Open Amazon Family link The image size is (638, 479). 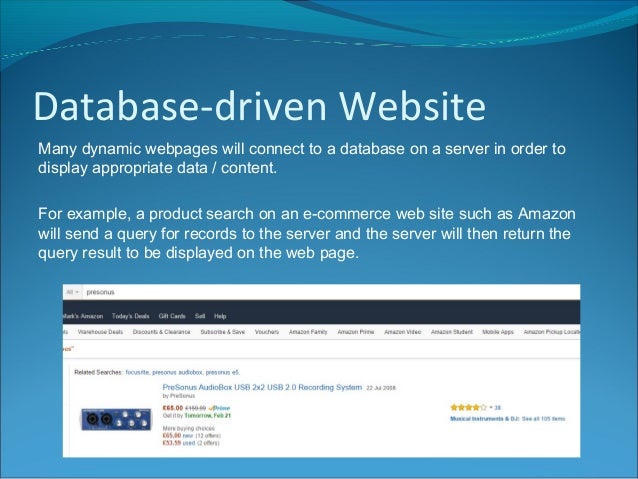308,332
